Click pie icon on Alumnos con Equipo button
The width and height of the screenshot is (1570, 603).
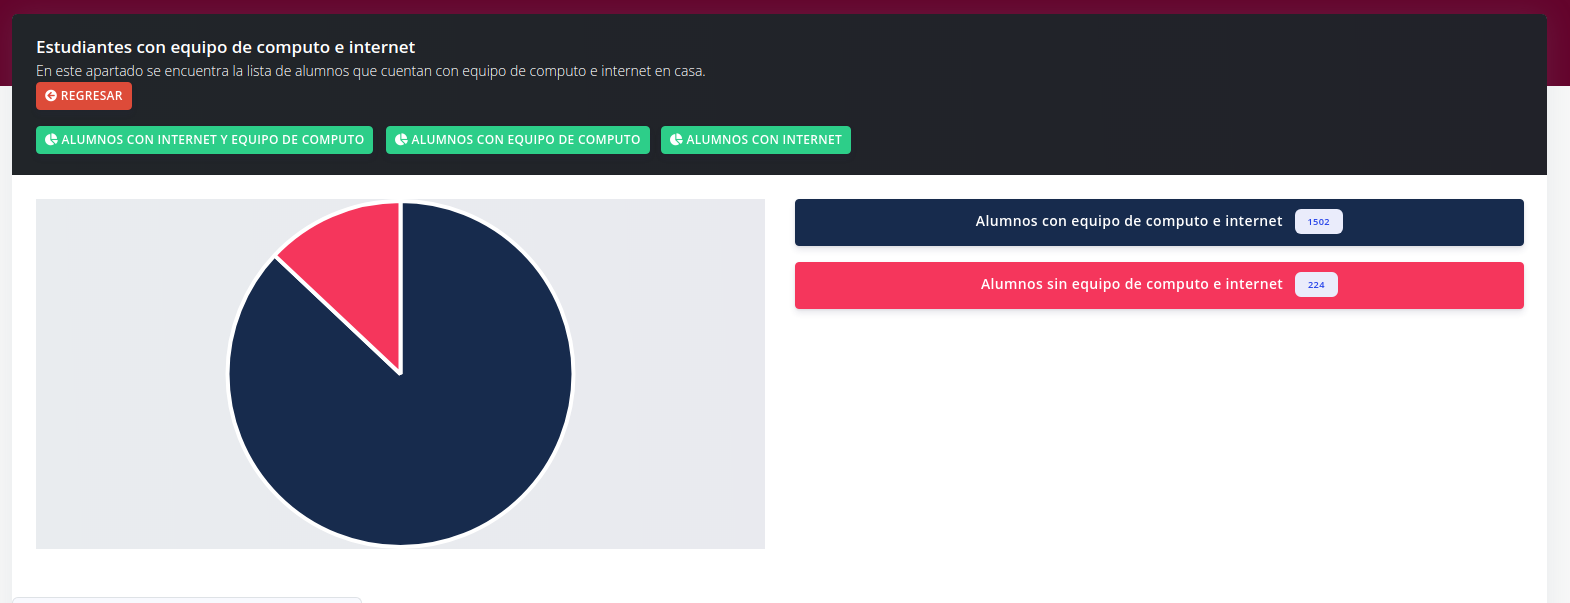[x=401, y=140]
